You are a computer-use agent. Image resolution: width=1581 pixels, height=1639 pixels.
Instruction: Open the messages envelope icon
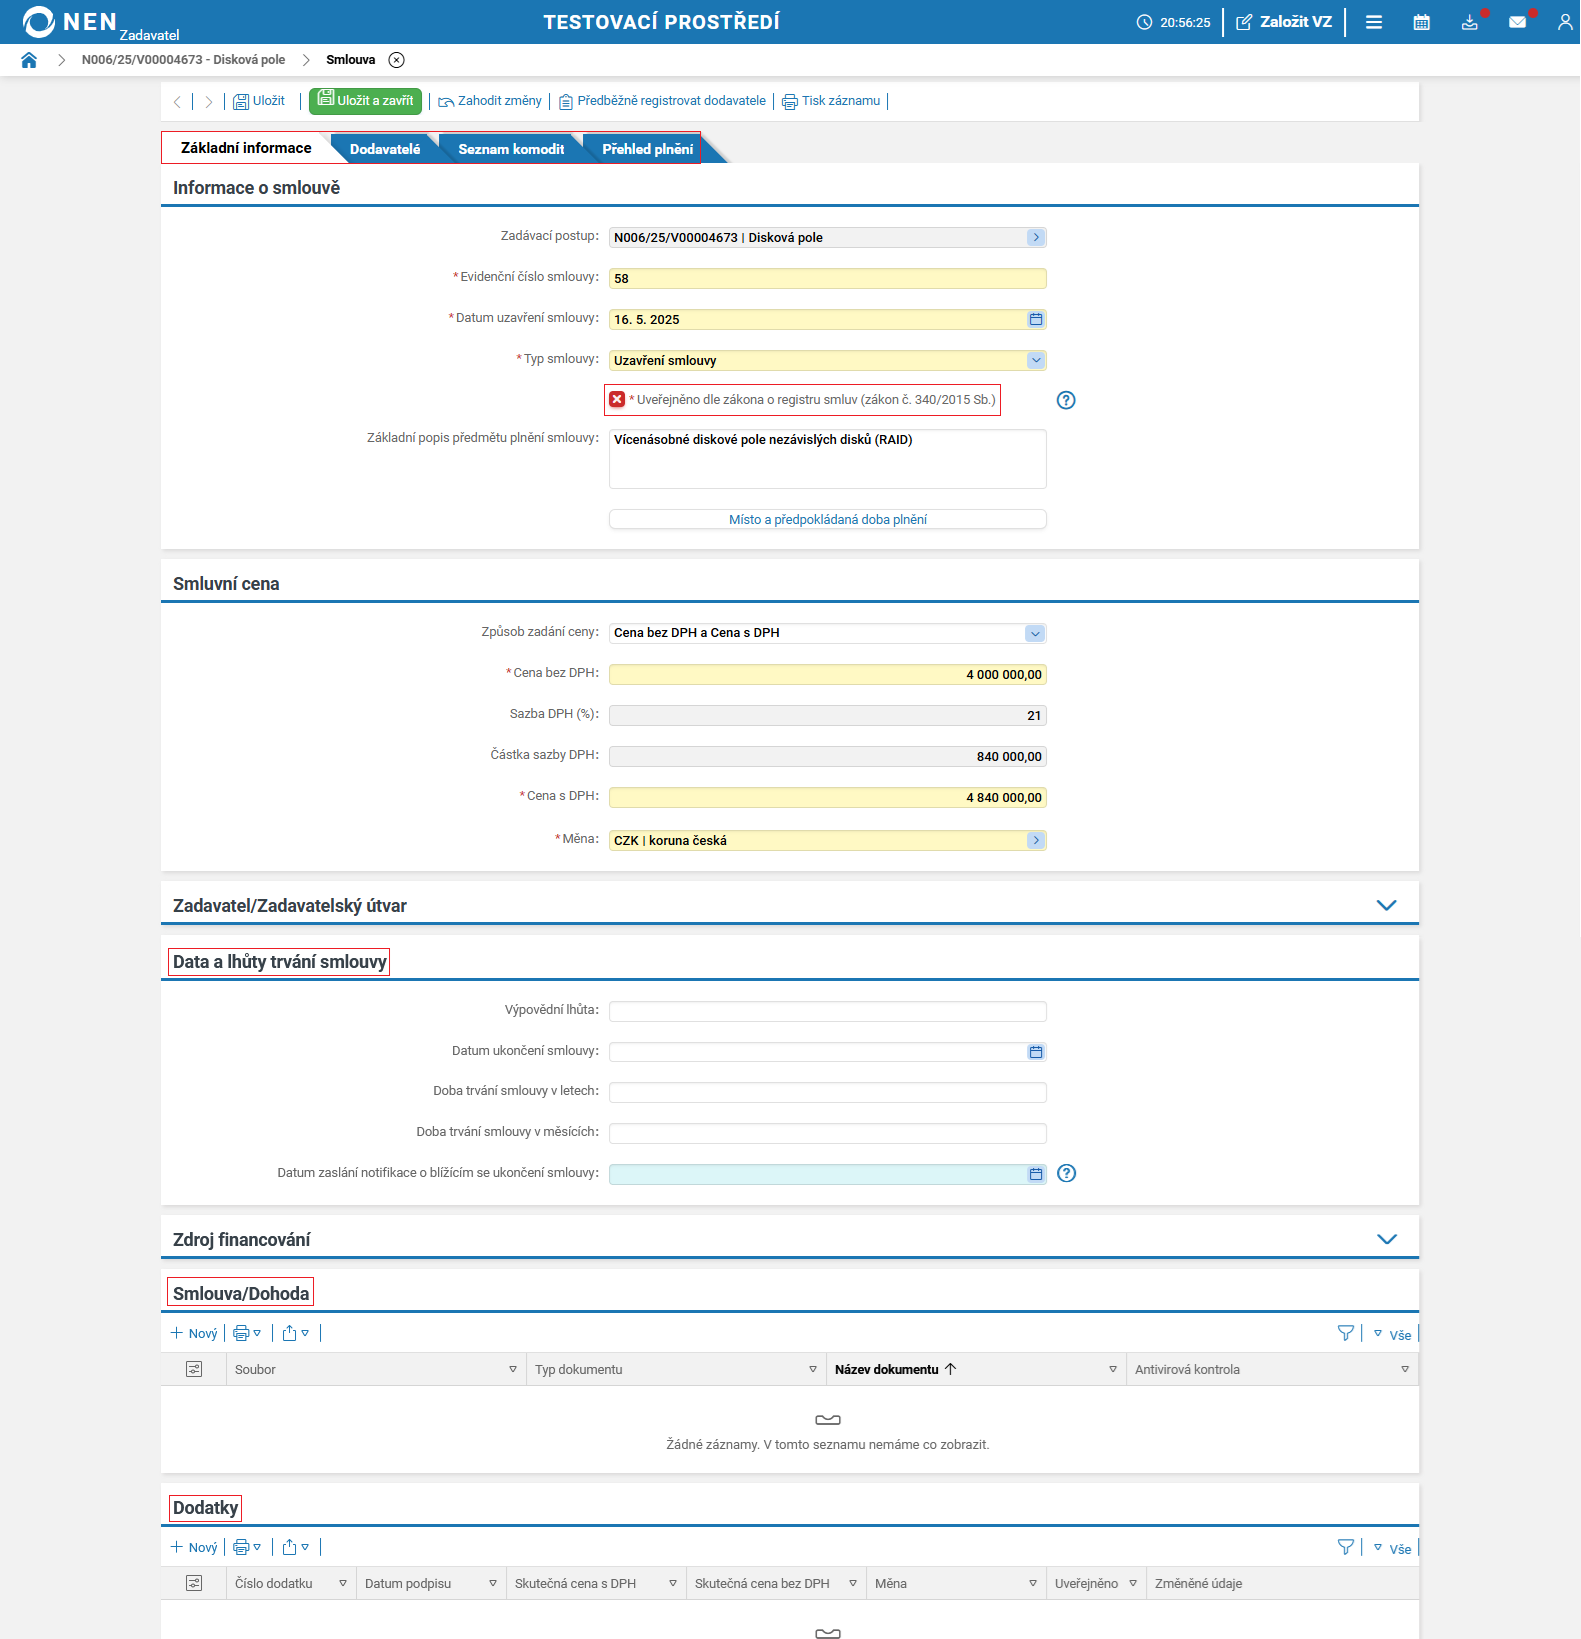point(1517,22)
